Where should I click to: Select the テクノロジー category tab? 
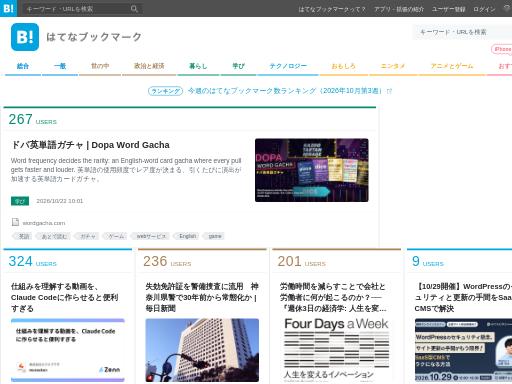click(x=288, y=66)
